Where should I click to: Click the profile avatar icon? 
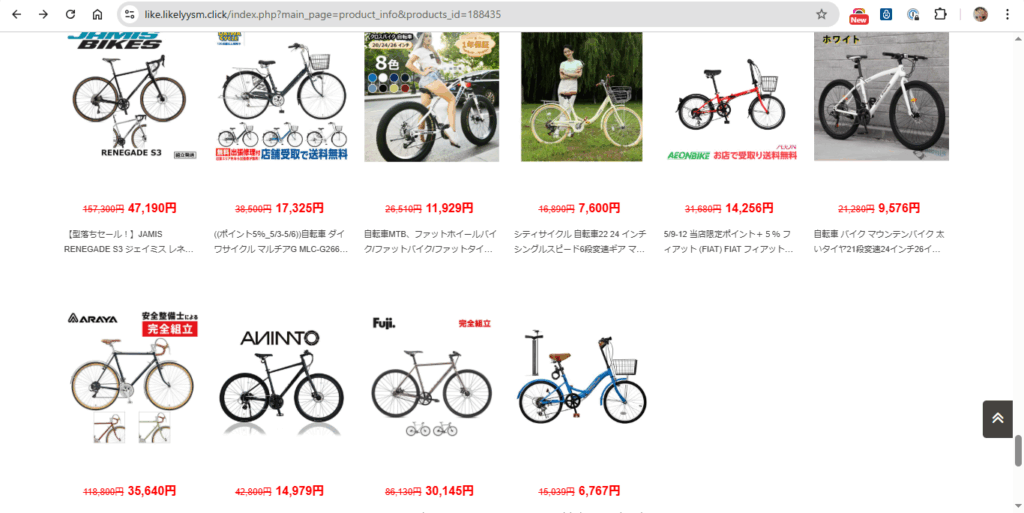pyautogui.click(x=980, y=14)
